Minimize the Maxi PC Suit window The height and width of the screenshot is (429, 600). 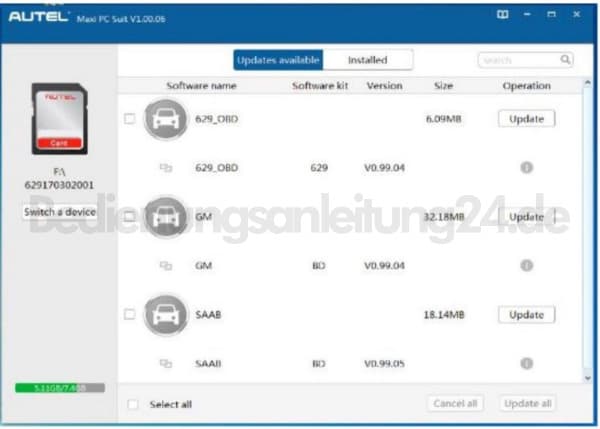[x=527, y=15]
